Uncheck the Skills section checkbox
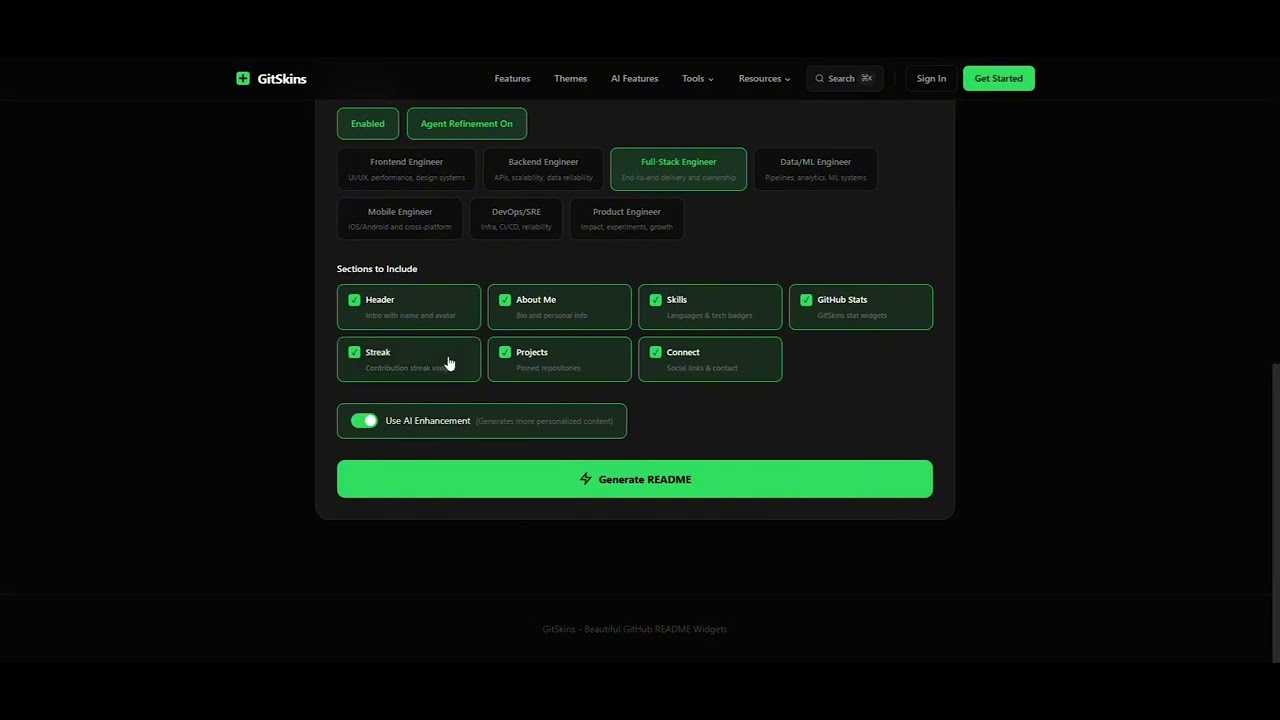 coord(656,300)
